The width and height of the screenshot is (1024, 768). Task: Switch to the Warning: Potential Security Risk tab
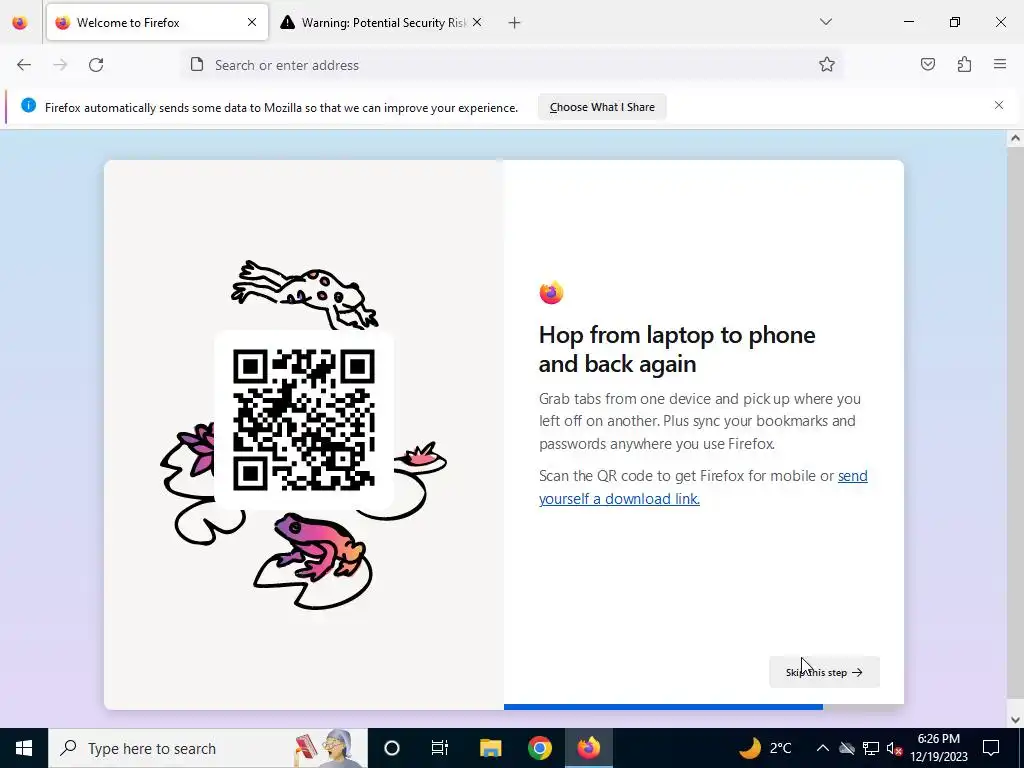click(x=383, y=22)
